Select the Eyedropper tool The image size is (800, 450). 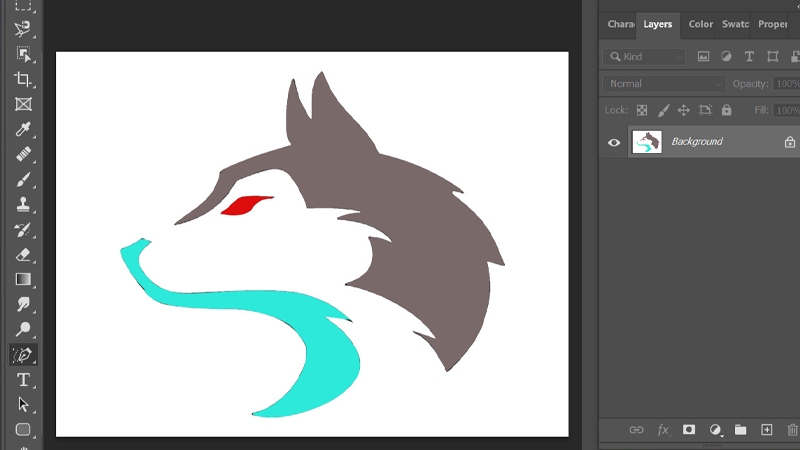23,129
